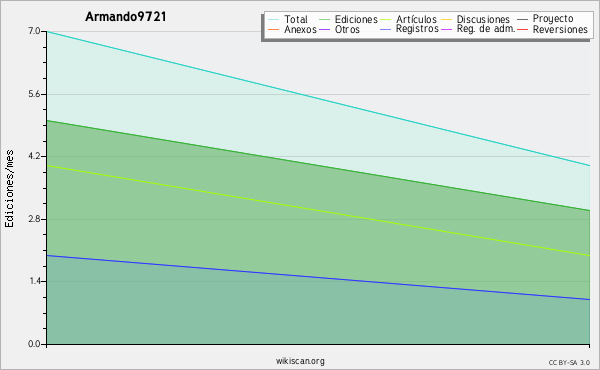The height and width of the screenshot is (370, 600).
Task: Click the magenta Reg. de adm. line swatch
Action: 447,29
